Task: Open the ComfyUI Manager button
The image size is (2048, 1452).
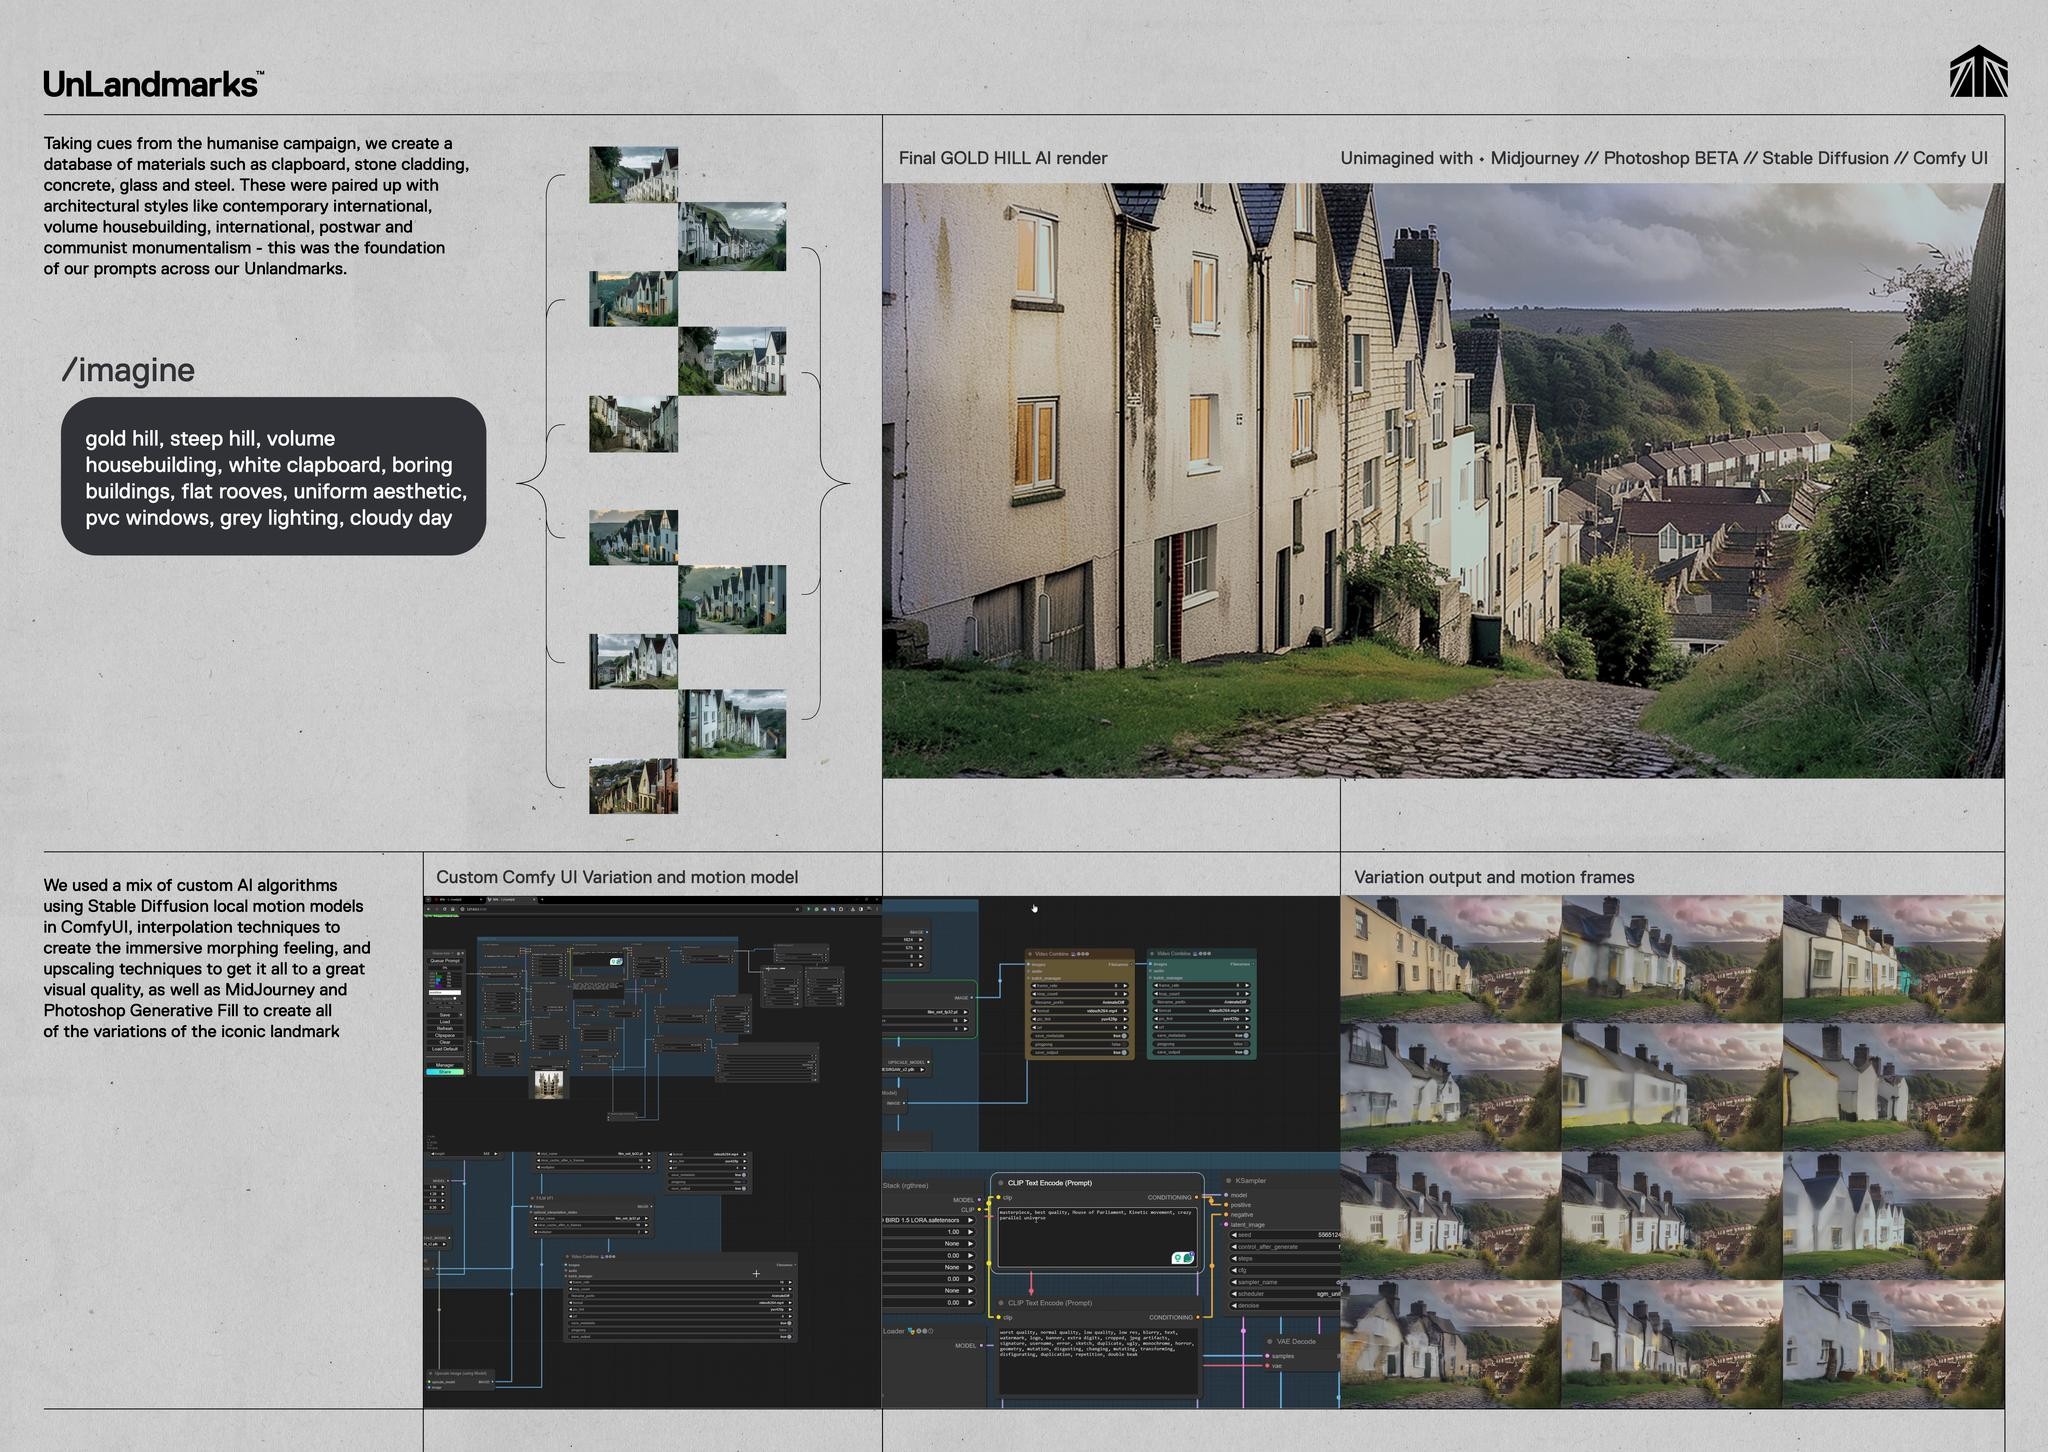Action: (x=445, y=1065)
